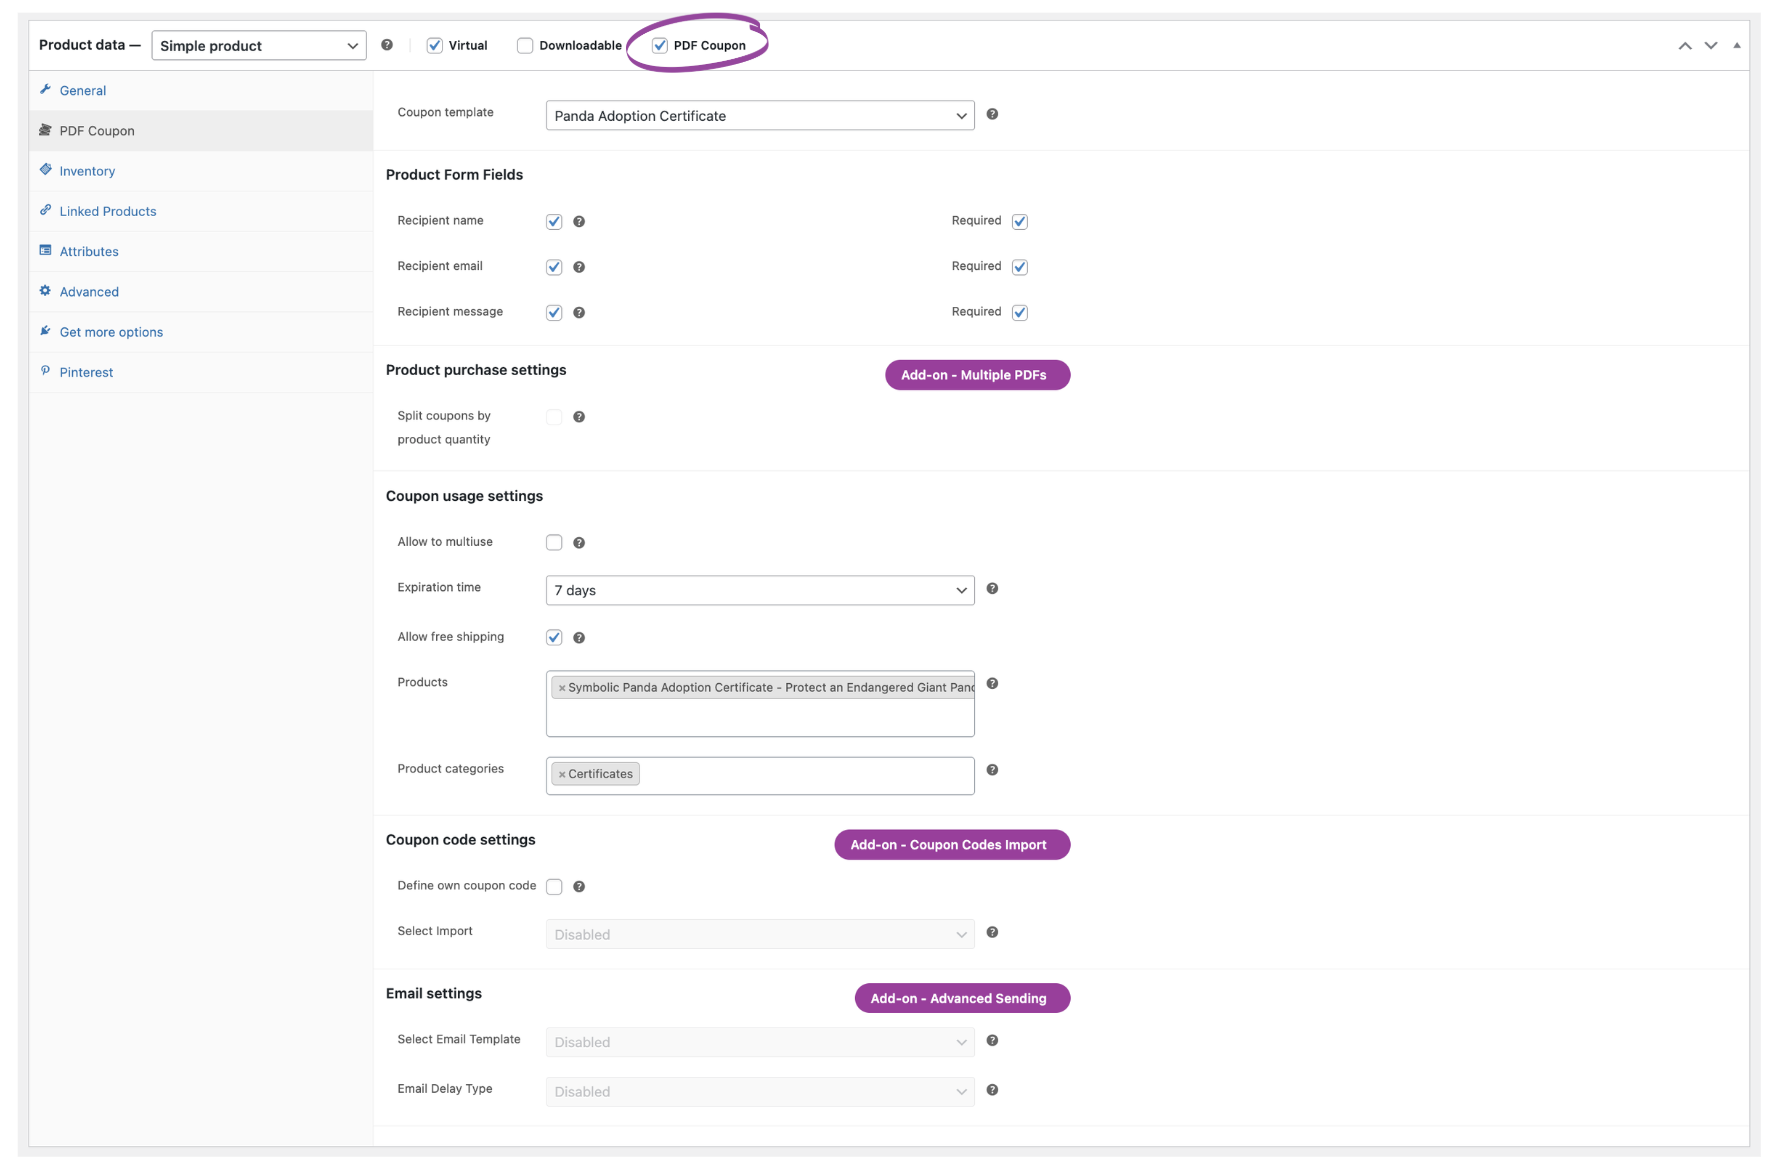Viewport: 1778px width, 1174px height.
Task: Click the Add-on - Multiple PDFs button
Action: coord(976,375)
